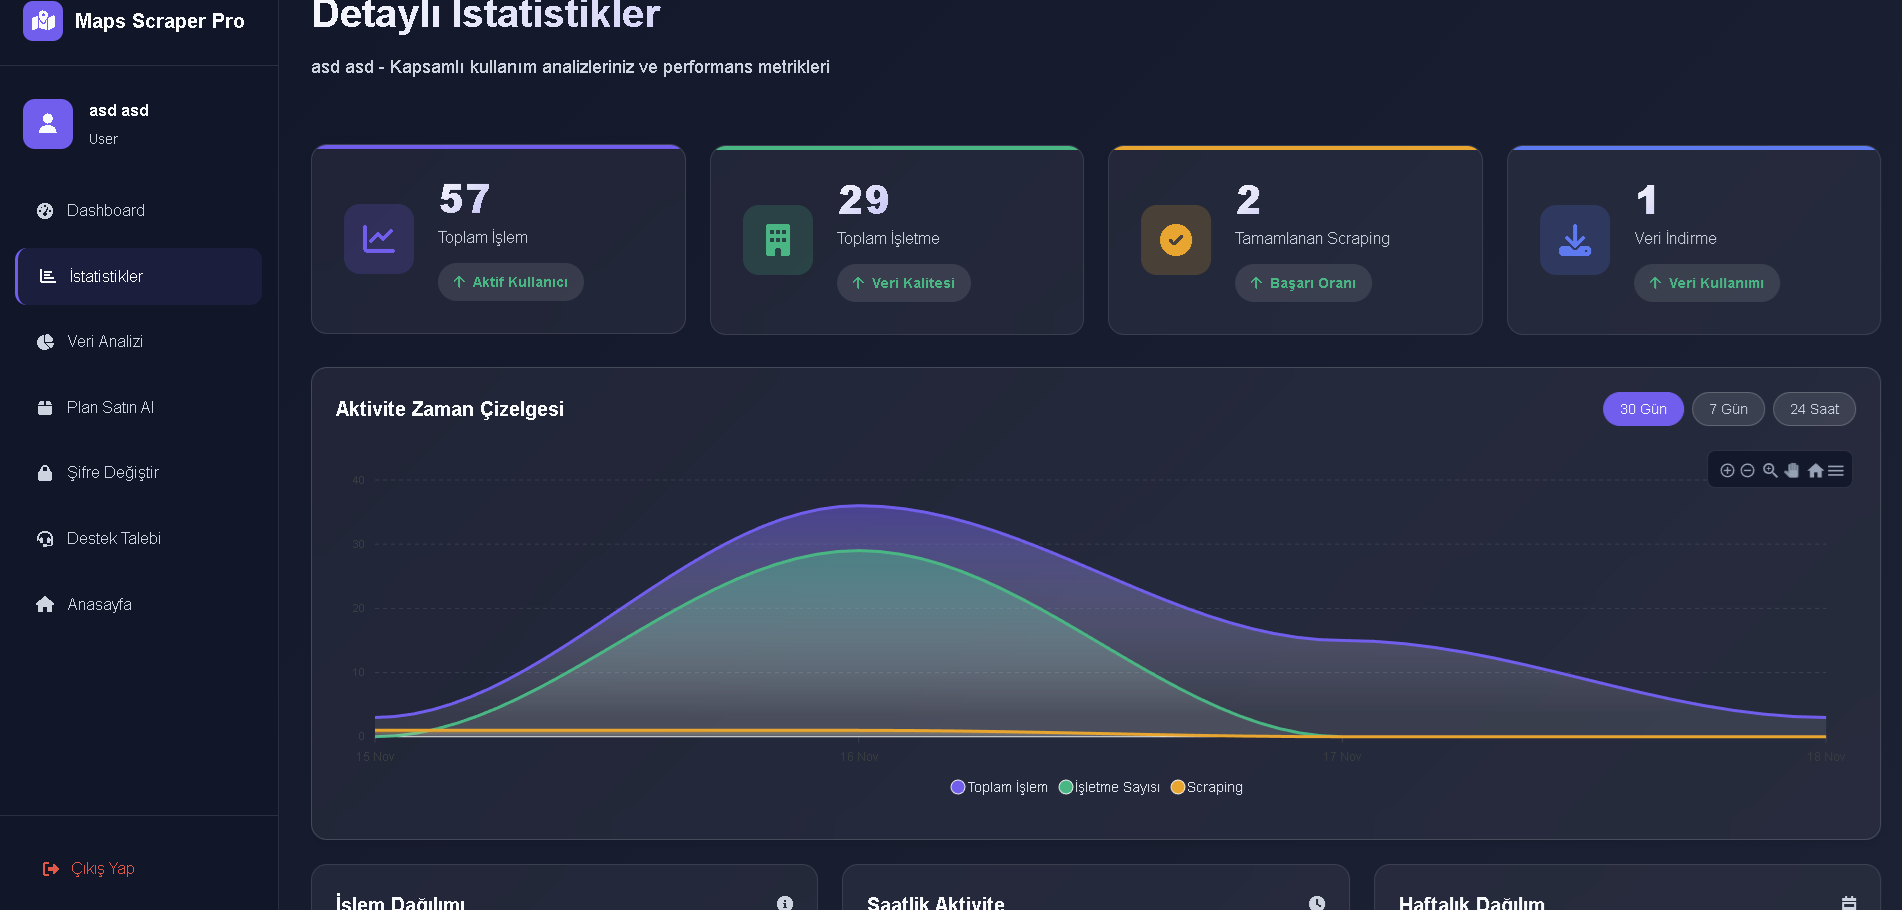Click the Maps Scraper Pro logo icon
The image size is (1902, 910).
point(43,21)
